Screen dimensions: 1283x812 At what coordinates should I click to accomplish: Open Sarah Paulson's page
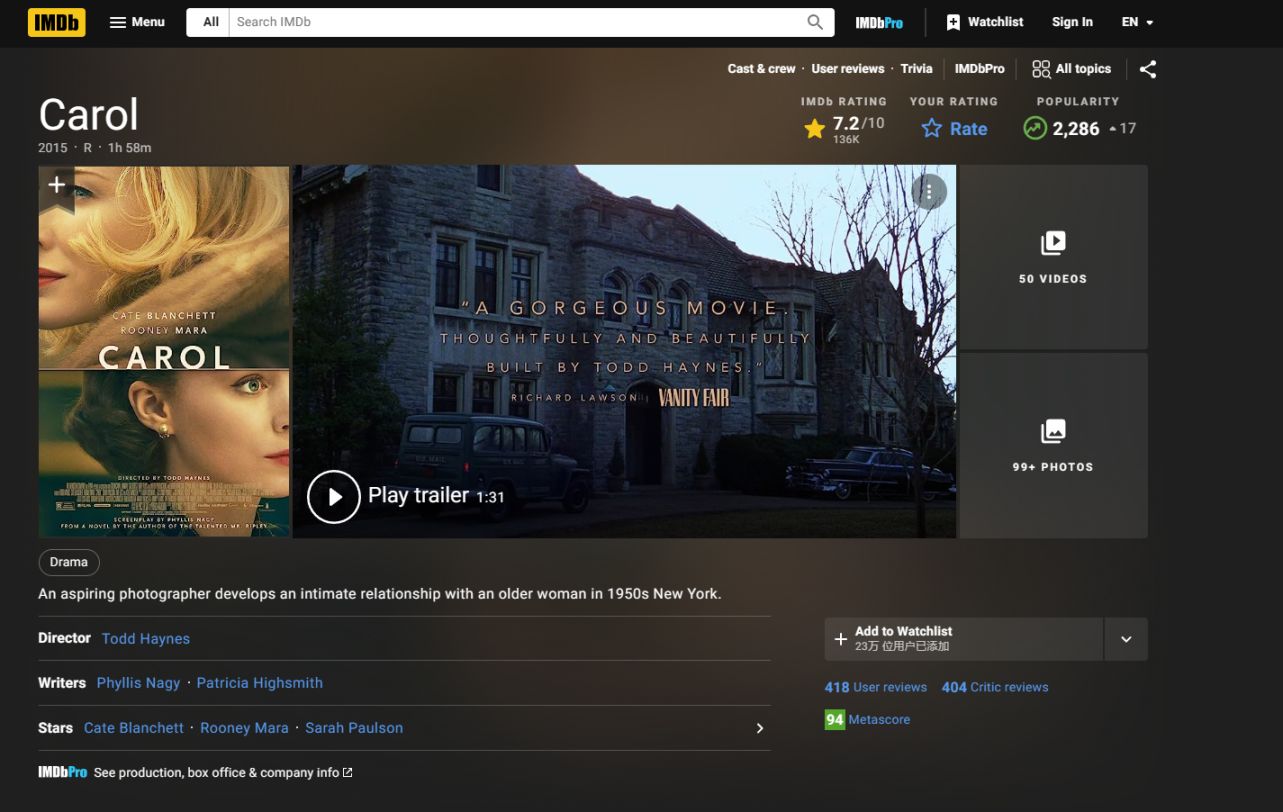(354, 728)
